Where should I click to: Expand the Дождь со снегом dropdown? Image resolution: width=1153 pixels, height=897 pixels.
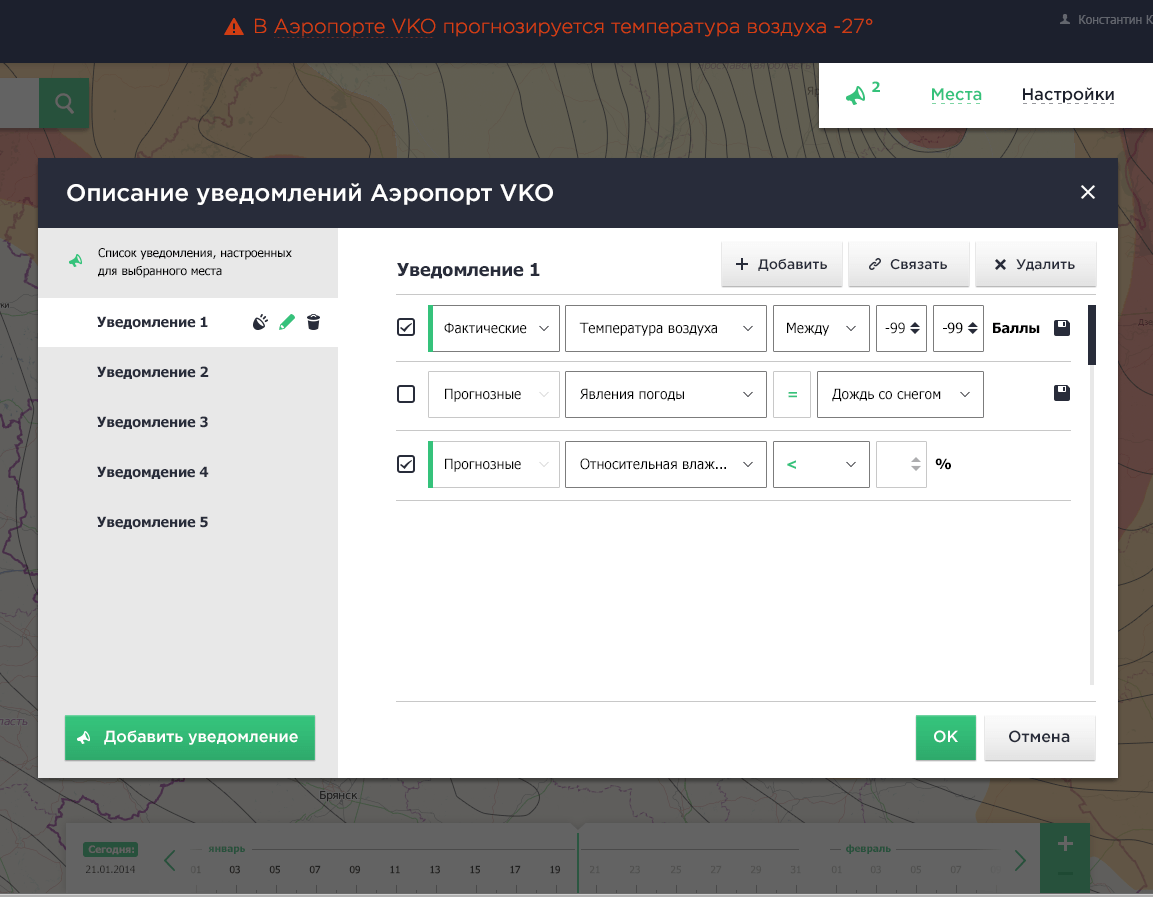[900, 394]
